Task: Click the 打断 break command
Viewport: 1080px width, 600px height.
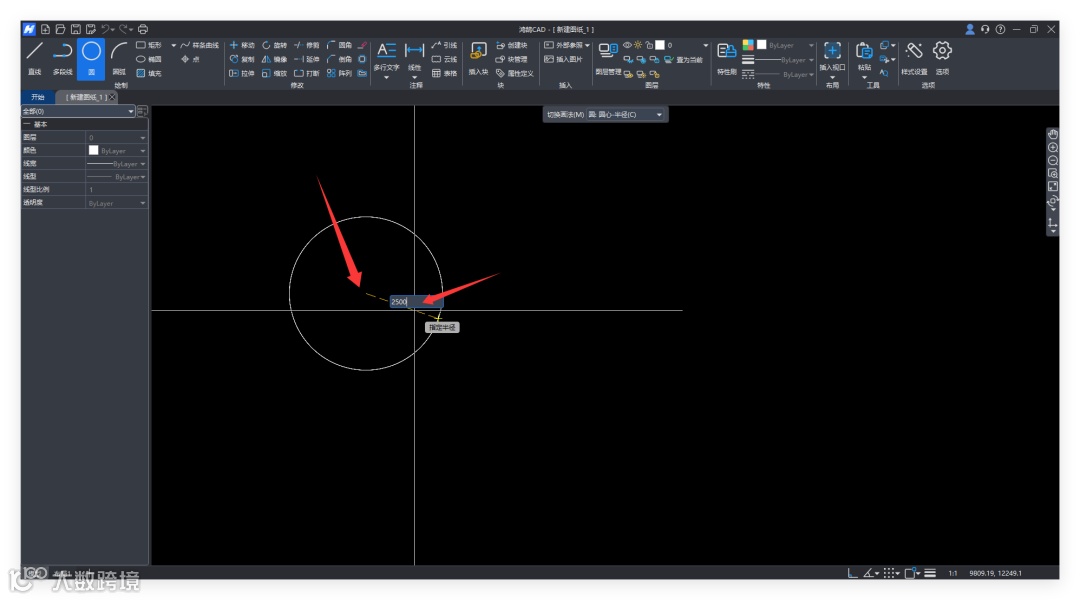Action: tap(307, 73)
